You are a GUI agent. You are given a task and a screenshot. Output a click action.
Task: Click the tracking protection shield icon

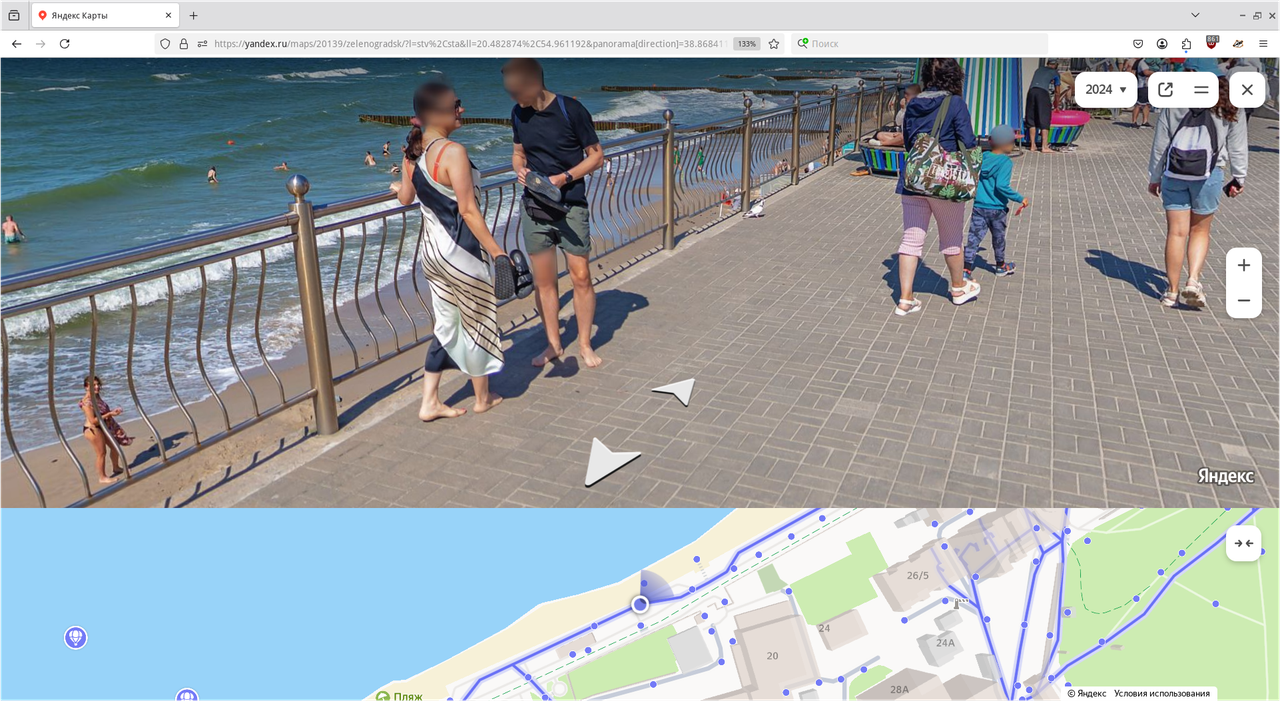[x=165, y=44]
